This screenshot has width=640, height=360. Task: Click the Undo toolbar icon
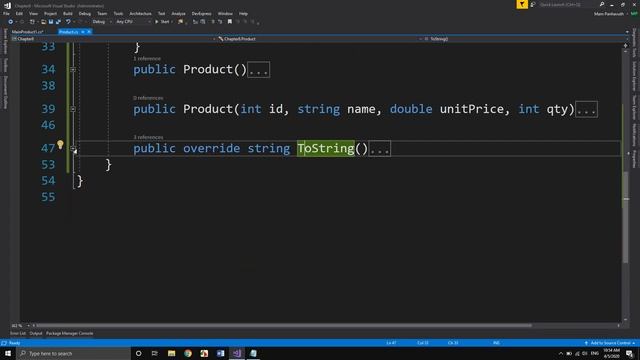point(68,22)
